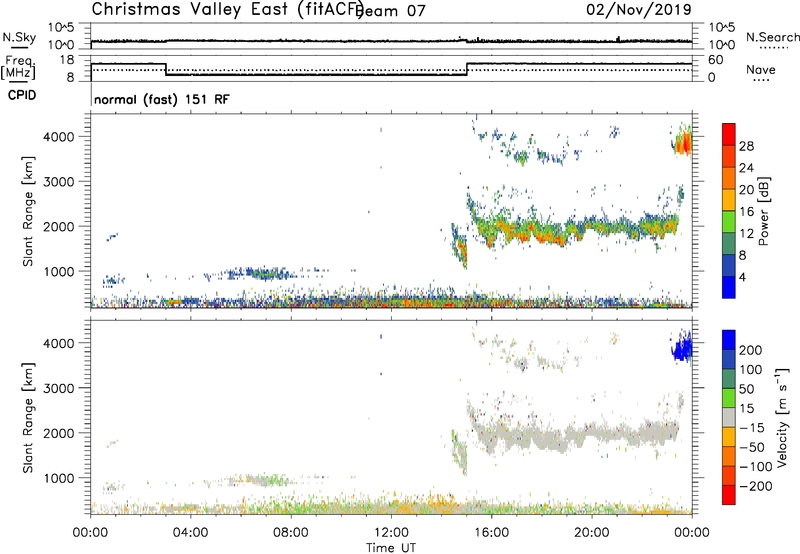800x554 pixels.
Task: Click the '4' label on Power colorbar
Action: (742, 277)
